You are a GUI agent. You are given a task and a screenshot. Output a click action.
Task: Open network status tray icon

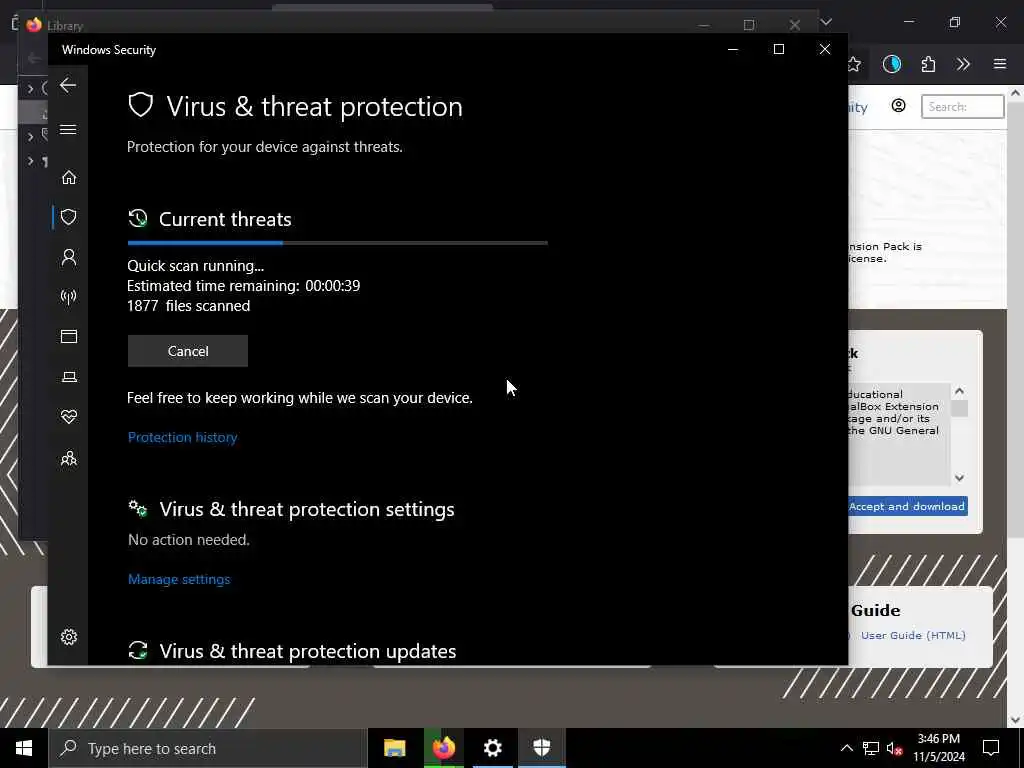click(x=871, y=748)
